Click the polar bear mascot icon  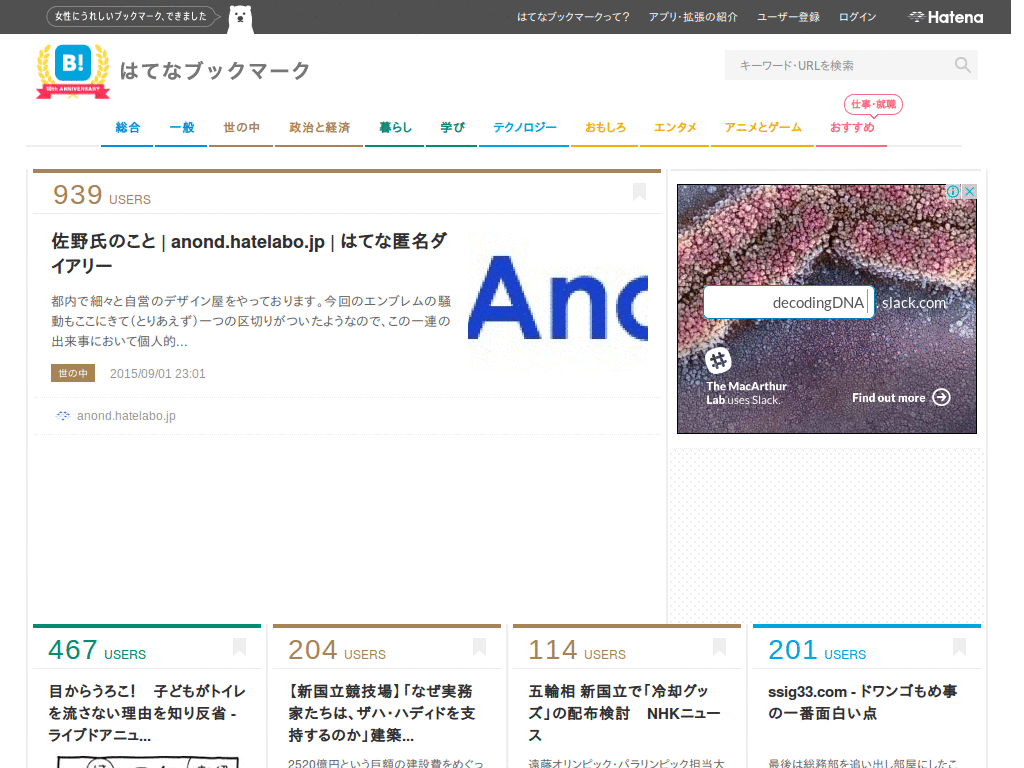coord(240,18)
